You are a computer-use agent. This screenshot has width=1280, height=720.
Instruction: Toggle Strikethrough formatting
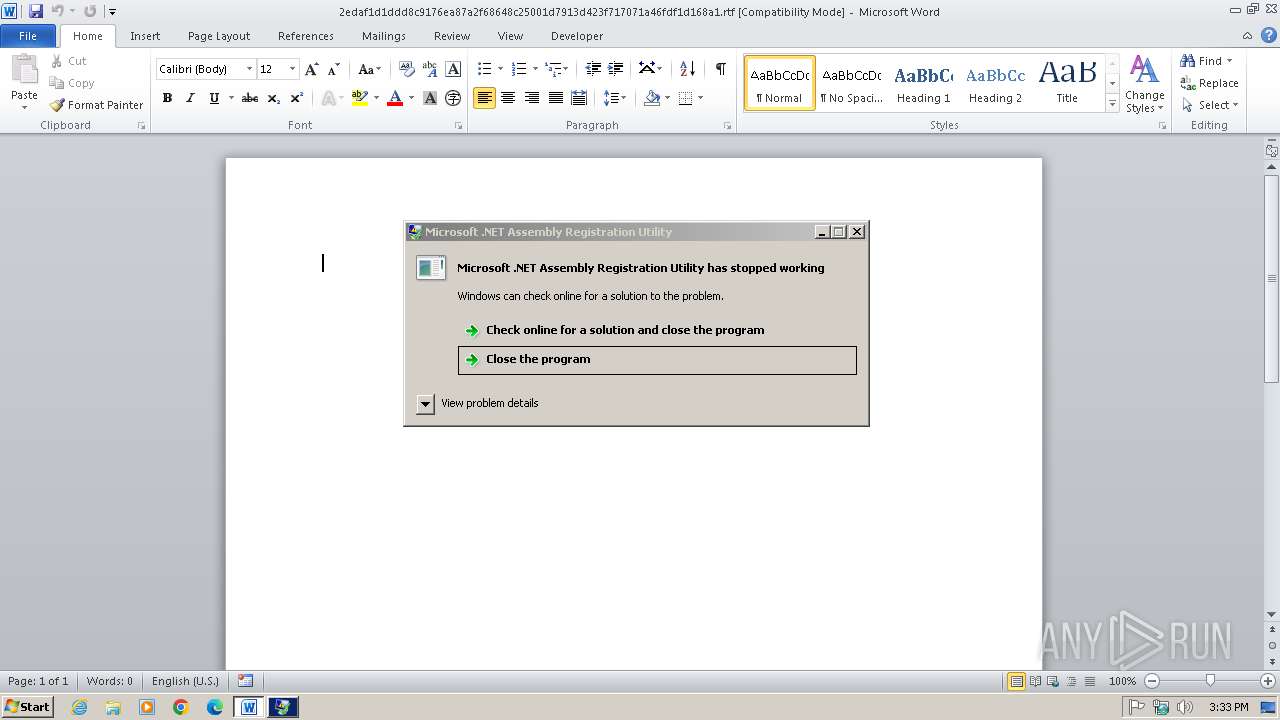click(x=250, y=98)
